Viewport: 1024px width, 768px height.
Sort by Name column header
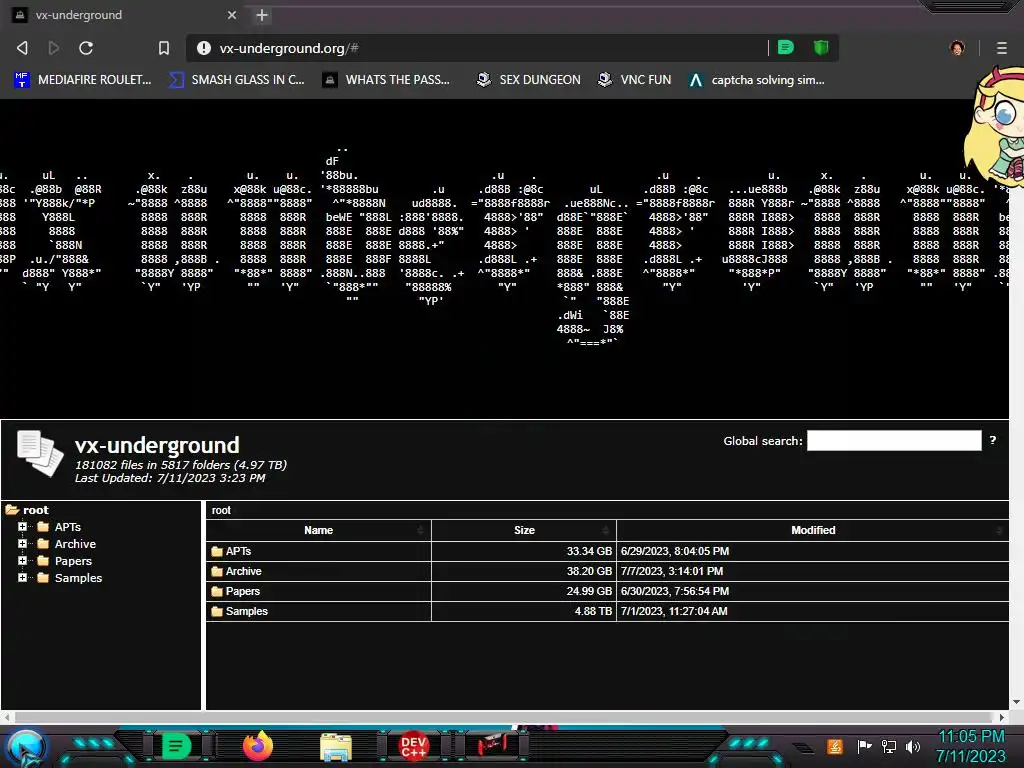(319, 530)
